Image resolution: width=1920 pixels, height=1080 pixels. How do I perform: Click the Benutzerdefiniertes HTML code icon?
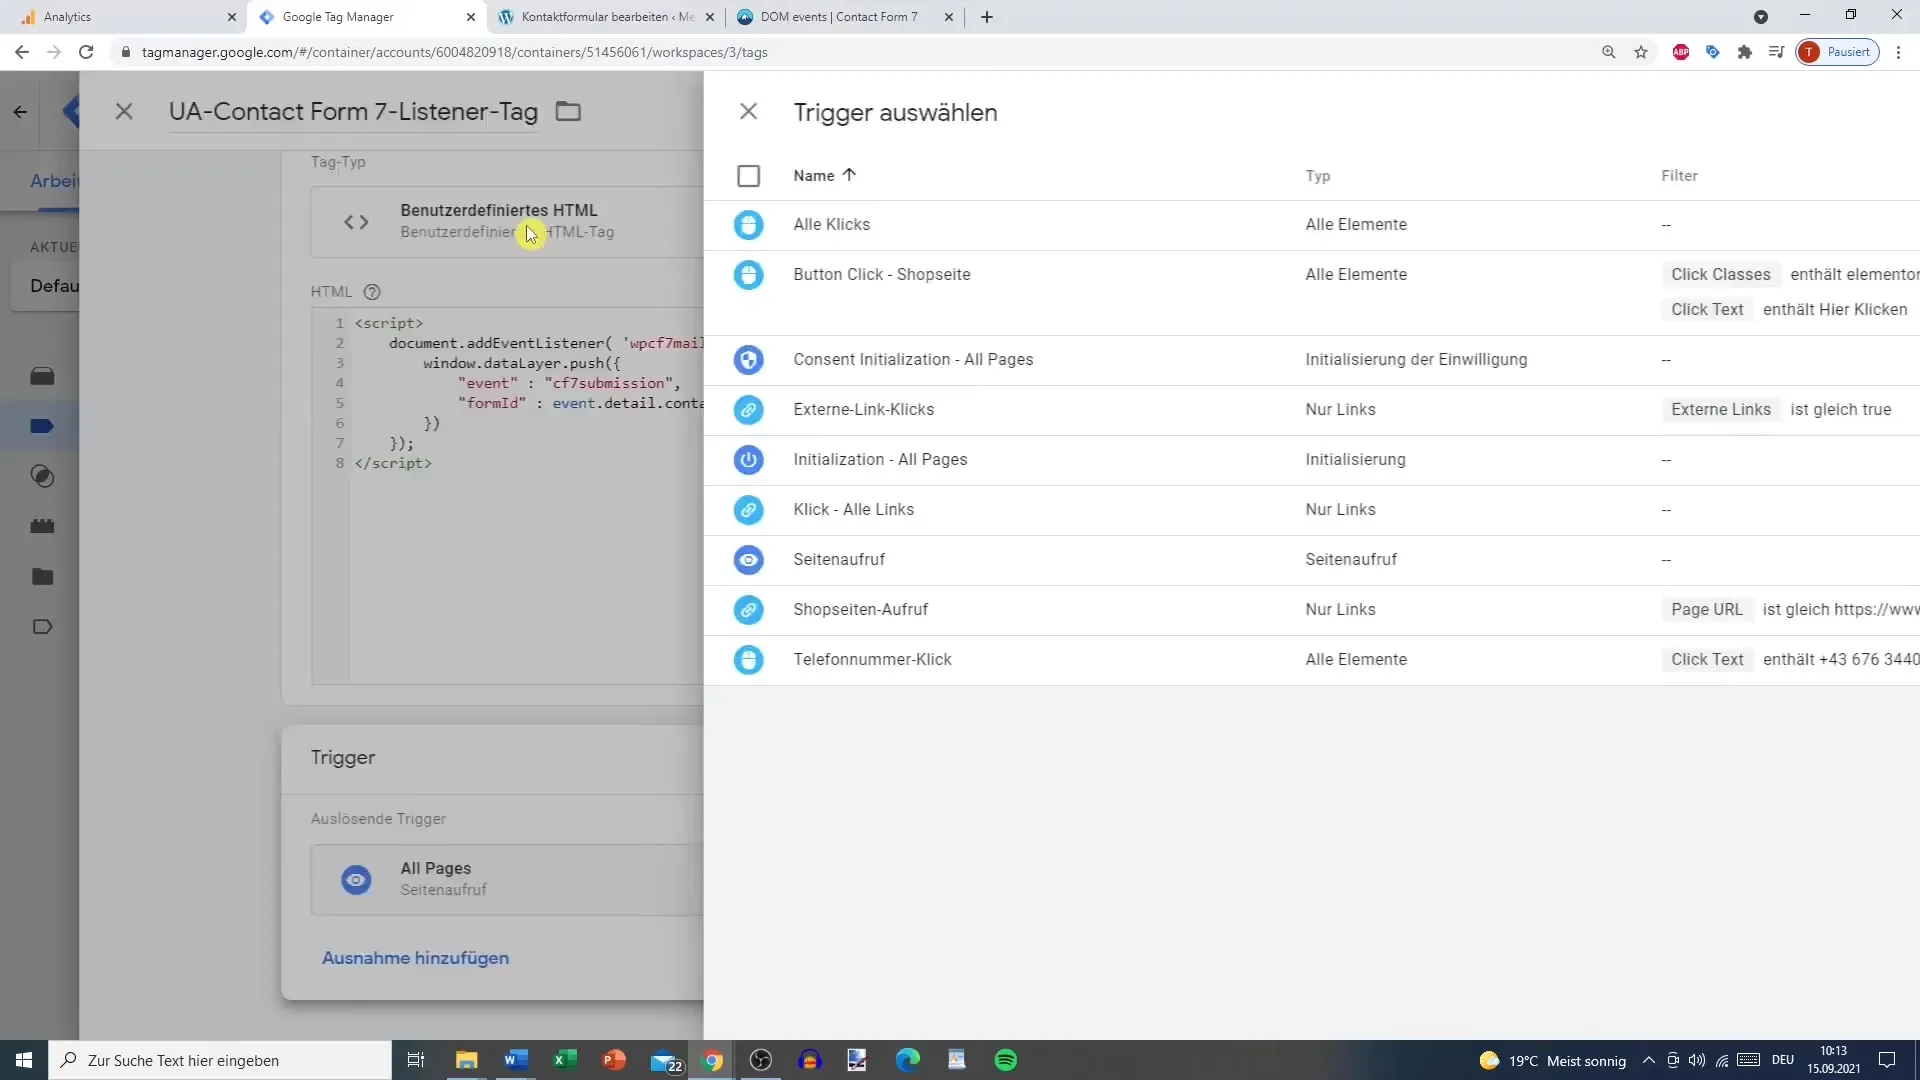(x=356, y=222)
